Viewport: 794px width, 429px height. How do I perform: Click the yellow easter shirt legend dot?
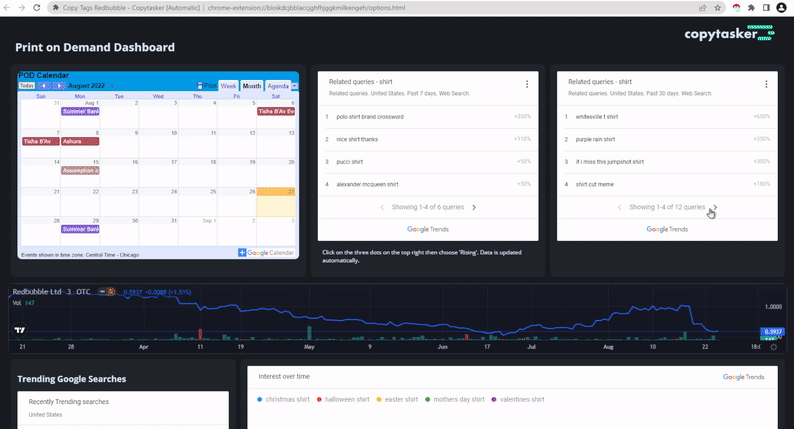point(379,400)
